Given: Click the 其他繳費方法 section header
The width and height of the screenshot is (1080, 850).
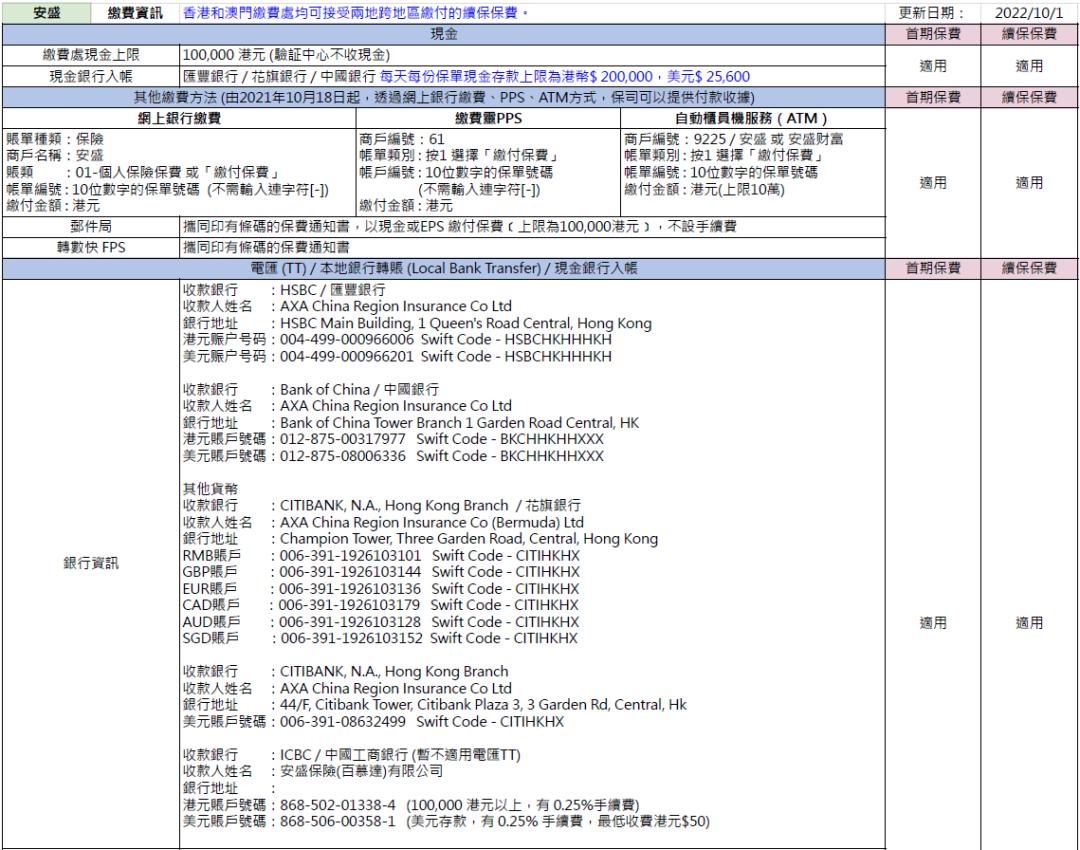Looking at the screenshot, I should (444, 97).
